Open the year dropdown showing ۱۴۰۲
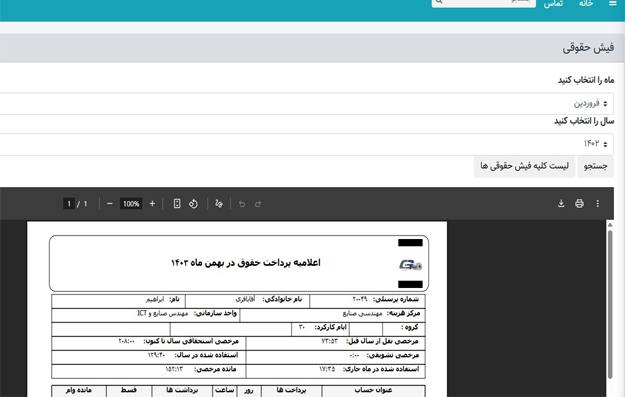 (307, 144)
